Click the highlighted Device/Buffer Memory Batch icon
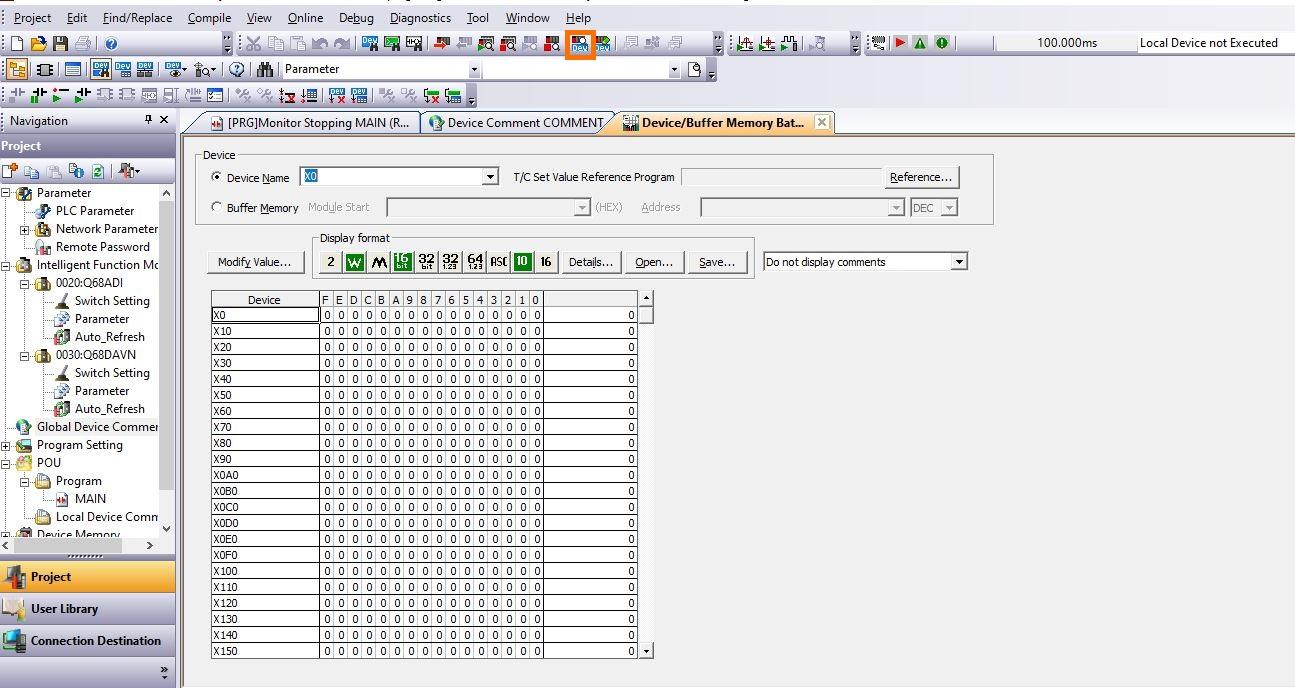This screenshot has height=688, width=1295. pyautogui.click(x=579, y=42)
